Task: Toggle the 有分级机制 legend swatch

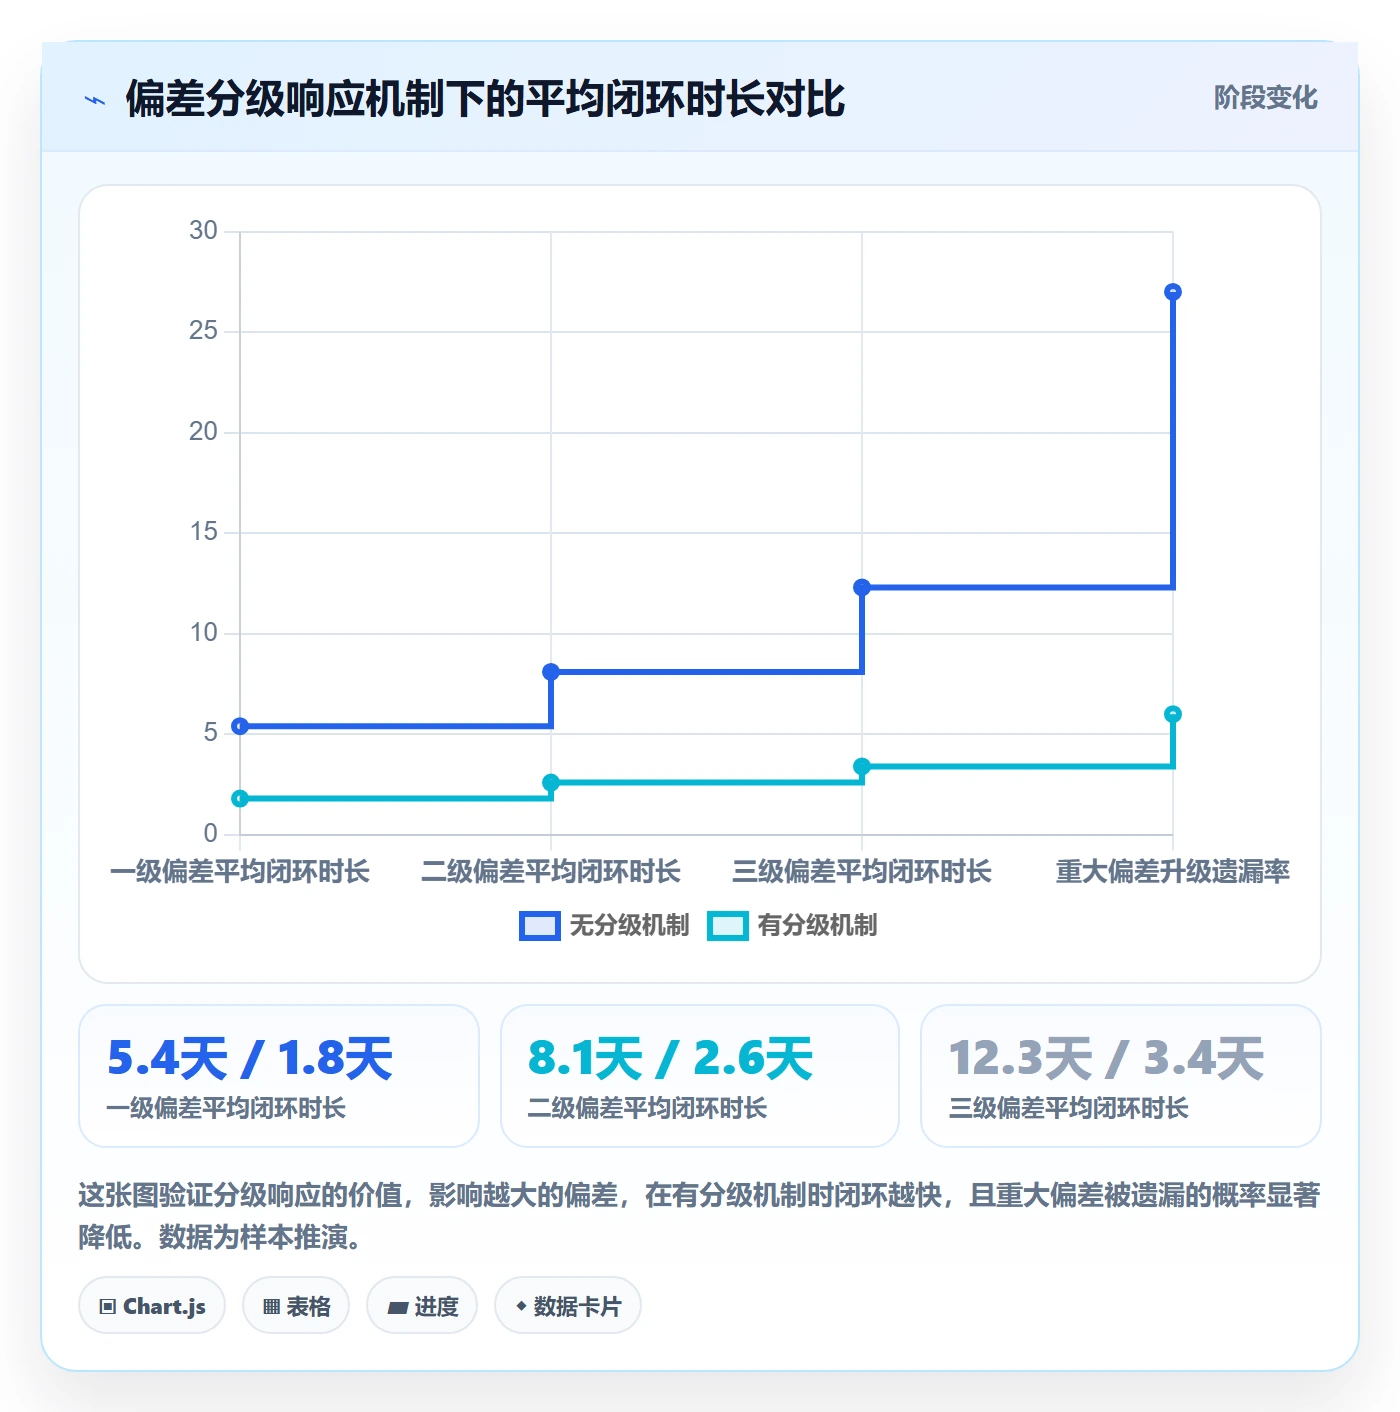Action: (x=728, y=926)
